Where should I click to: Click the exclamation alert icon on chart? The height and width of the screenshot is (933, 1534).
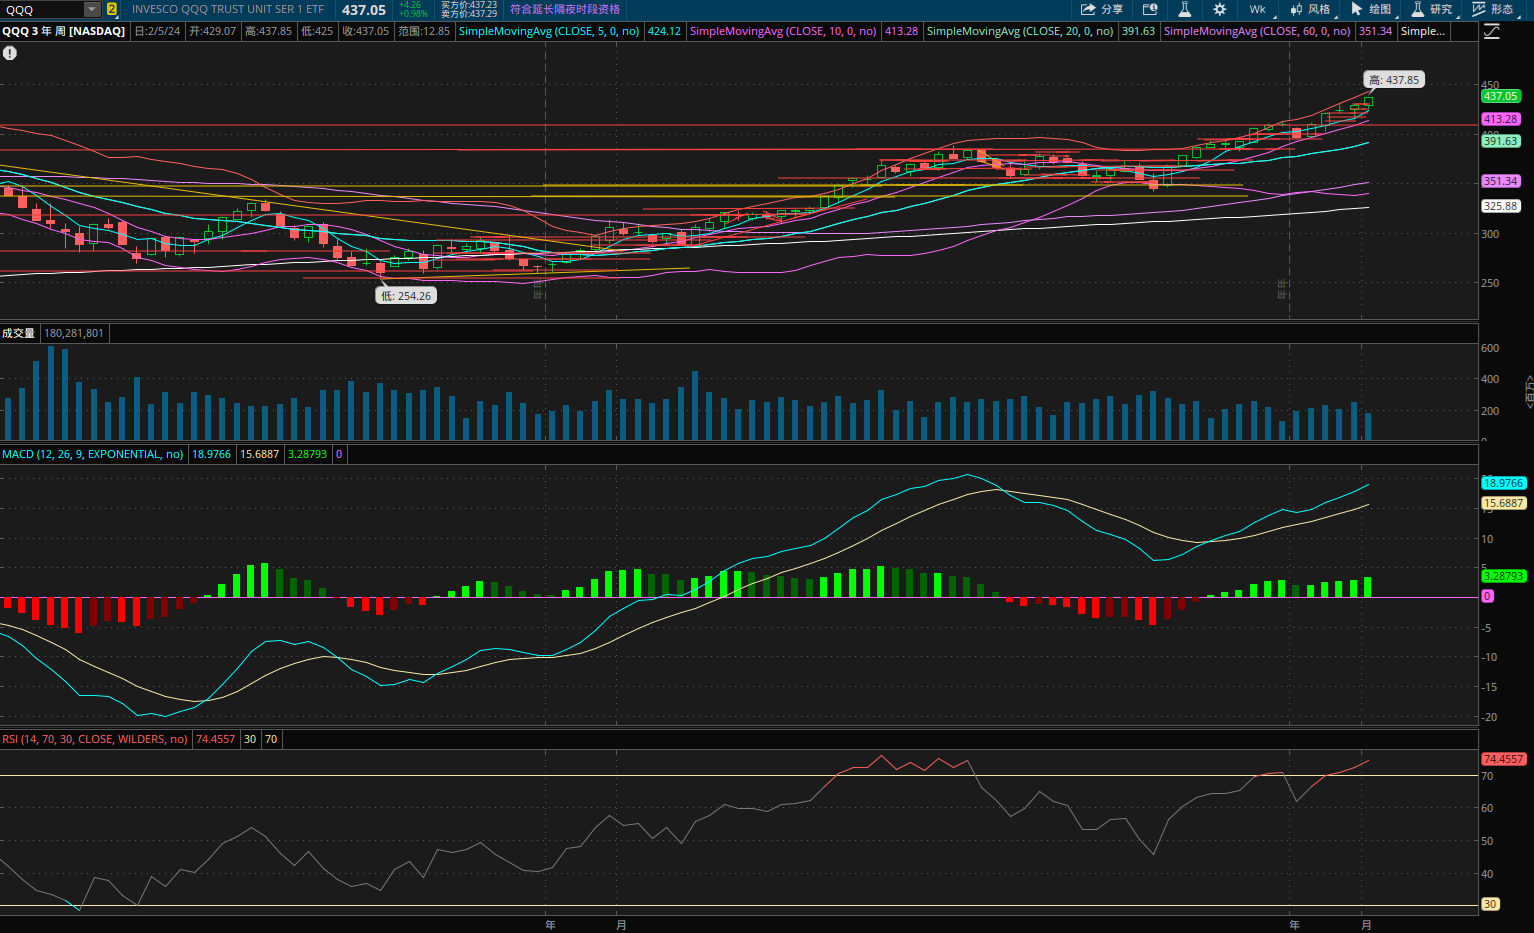pyautogui.click(x=10, y=53)
